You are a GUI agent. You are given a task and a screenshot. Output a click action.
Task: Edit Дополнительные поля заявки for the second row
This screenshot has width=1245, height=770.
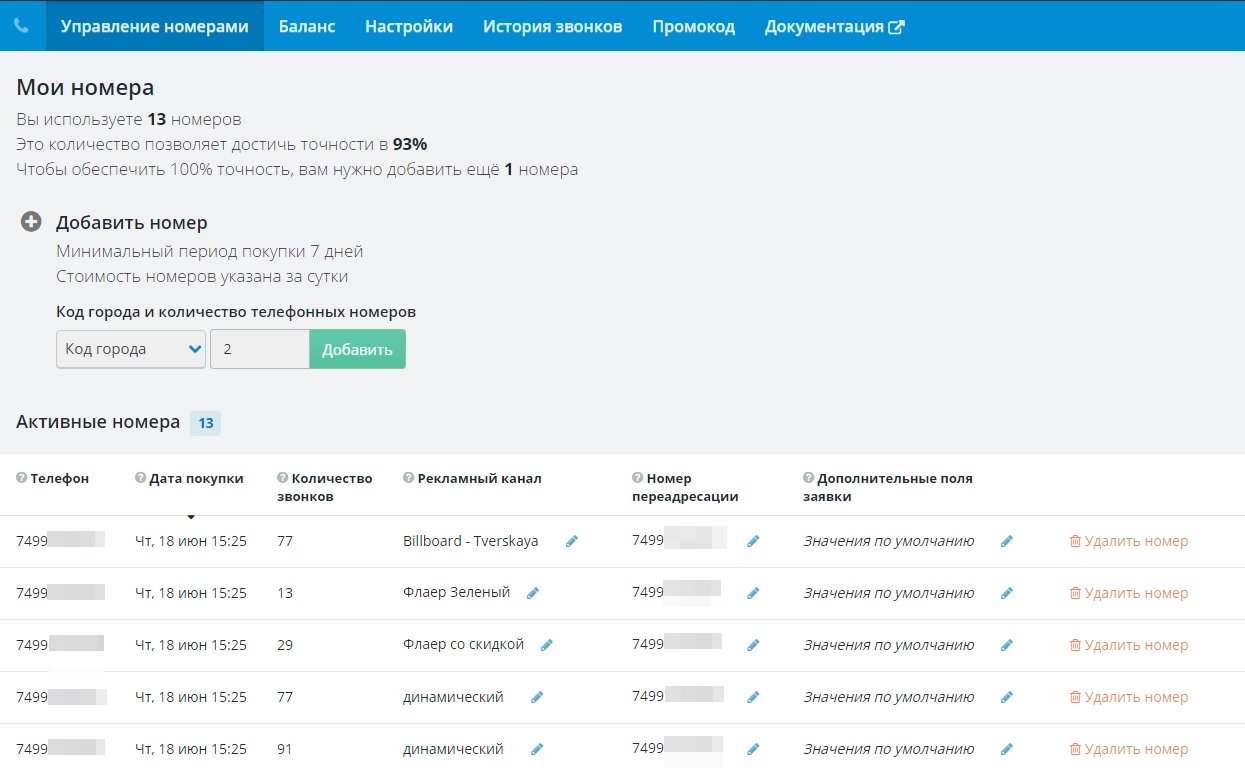(1006, 592)
